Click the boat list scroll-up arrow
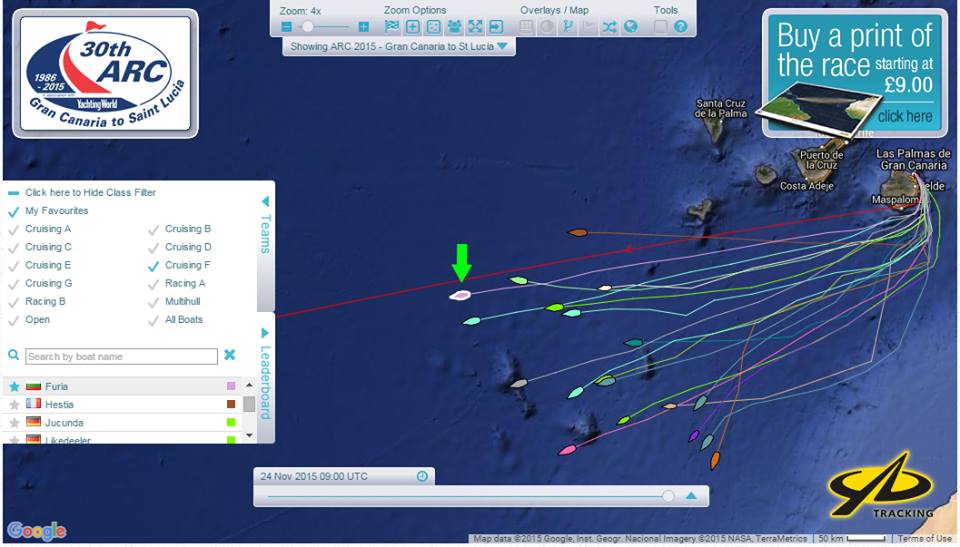960x547 pixels. coord(249,385)
